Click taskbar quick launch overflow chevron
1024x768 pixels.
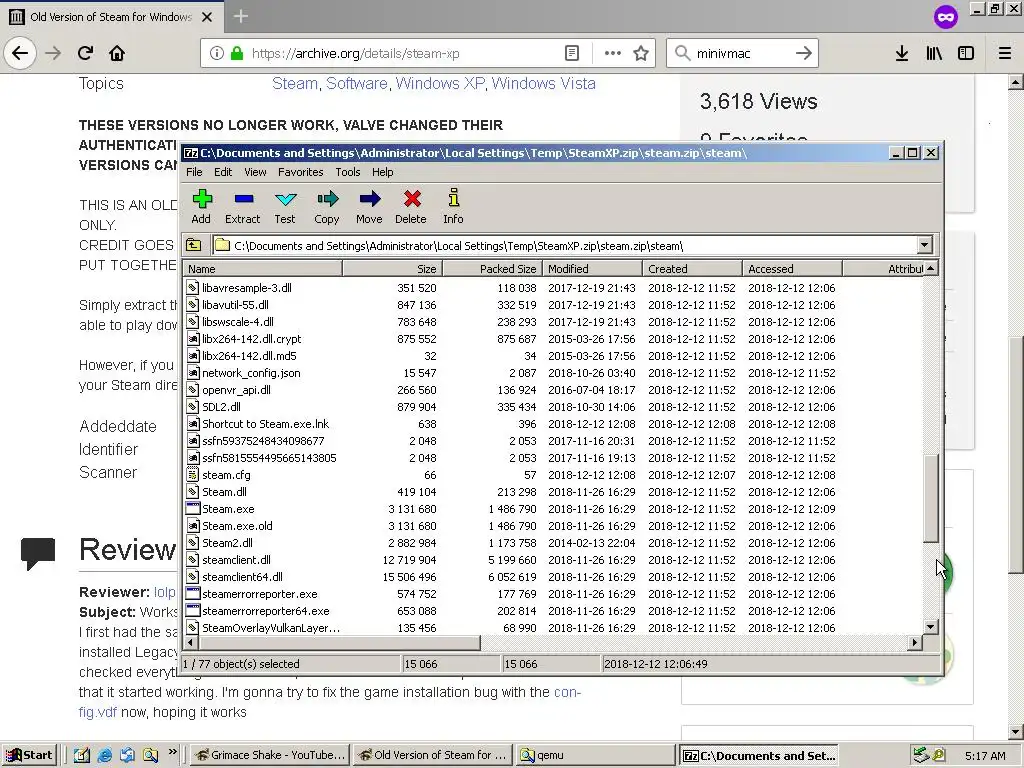172,752
